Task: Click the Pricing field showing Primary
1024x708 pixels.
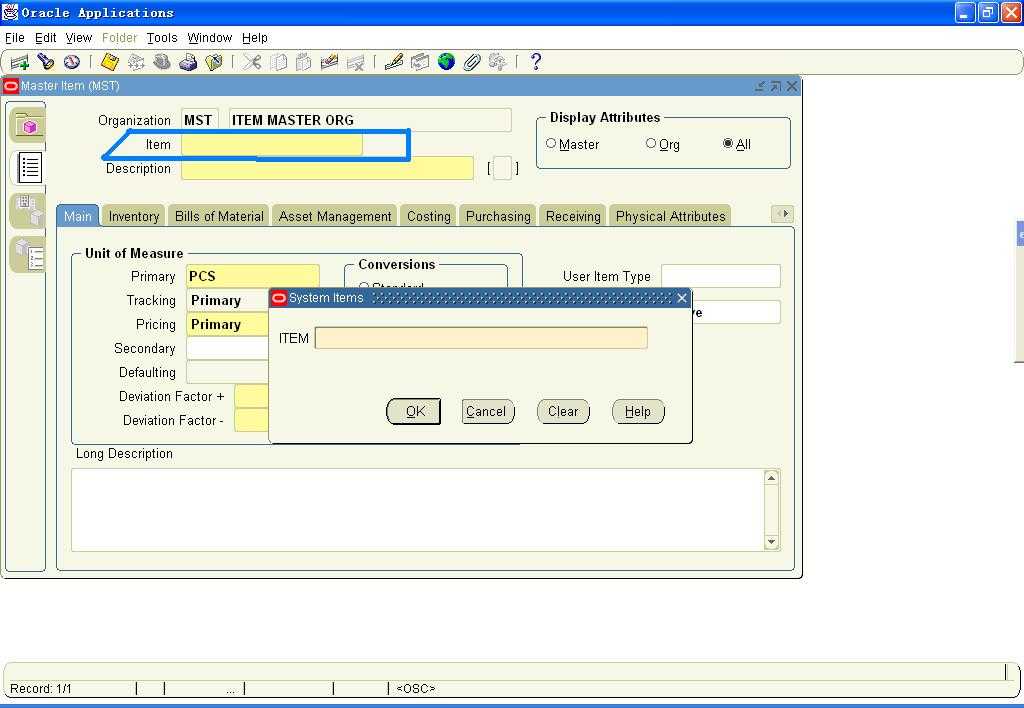Action: pyautogui.click(x=228, y=325)
